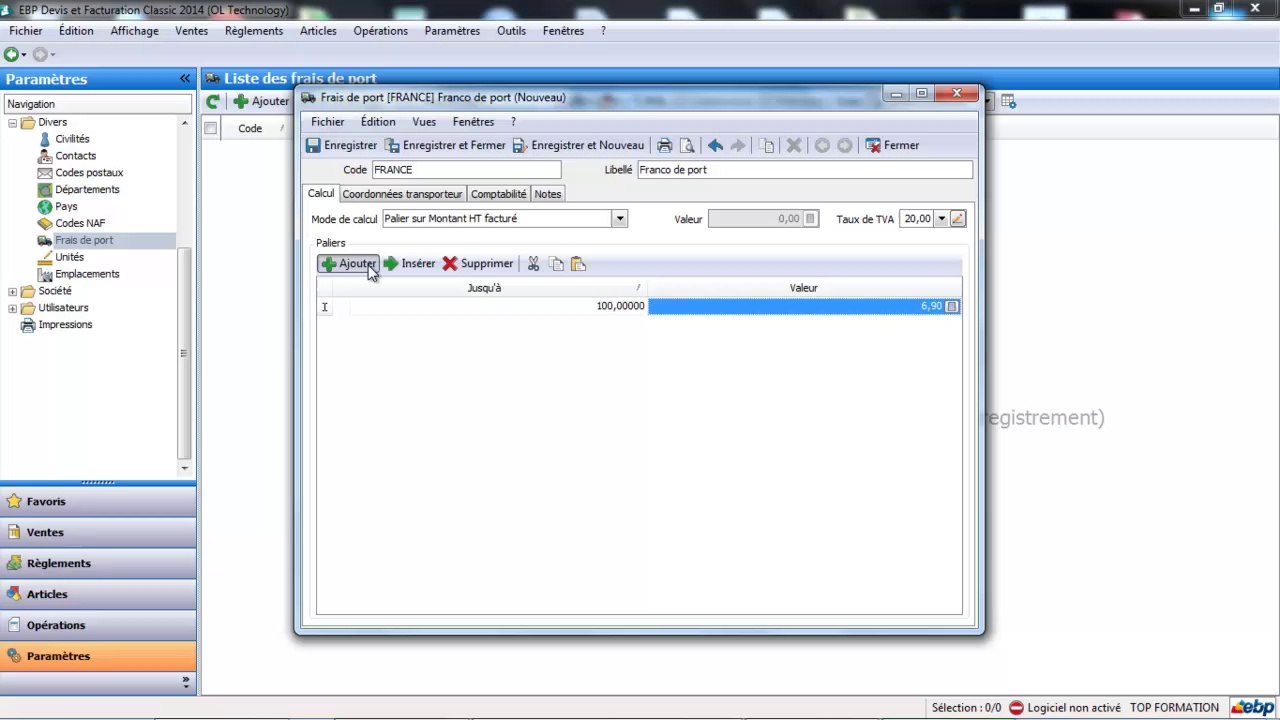Screen dimensions: 1280x720
Task: Click the copy icon in Paliers toolbar
Action: [x=556, y=264]
